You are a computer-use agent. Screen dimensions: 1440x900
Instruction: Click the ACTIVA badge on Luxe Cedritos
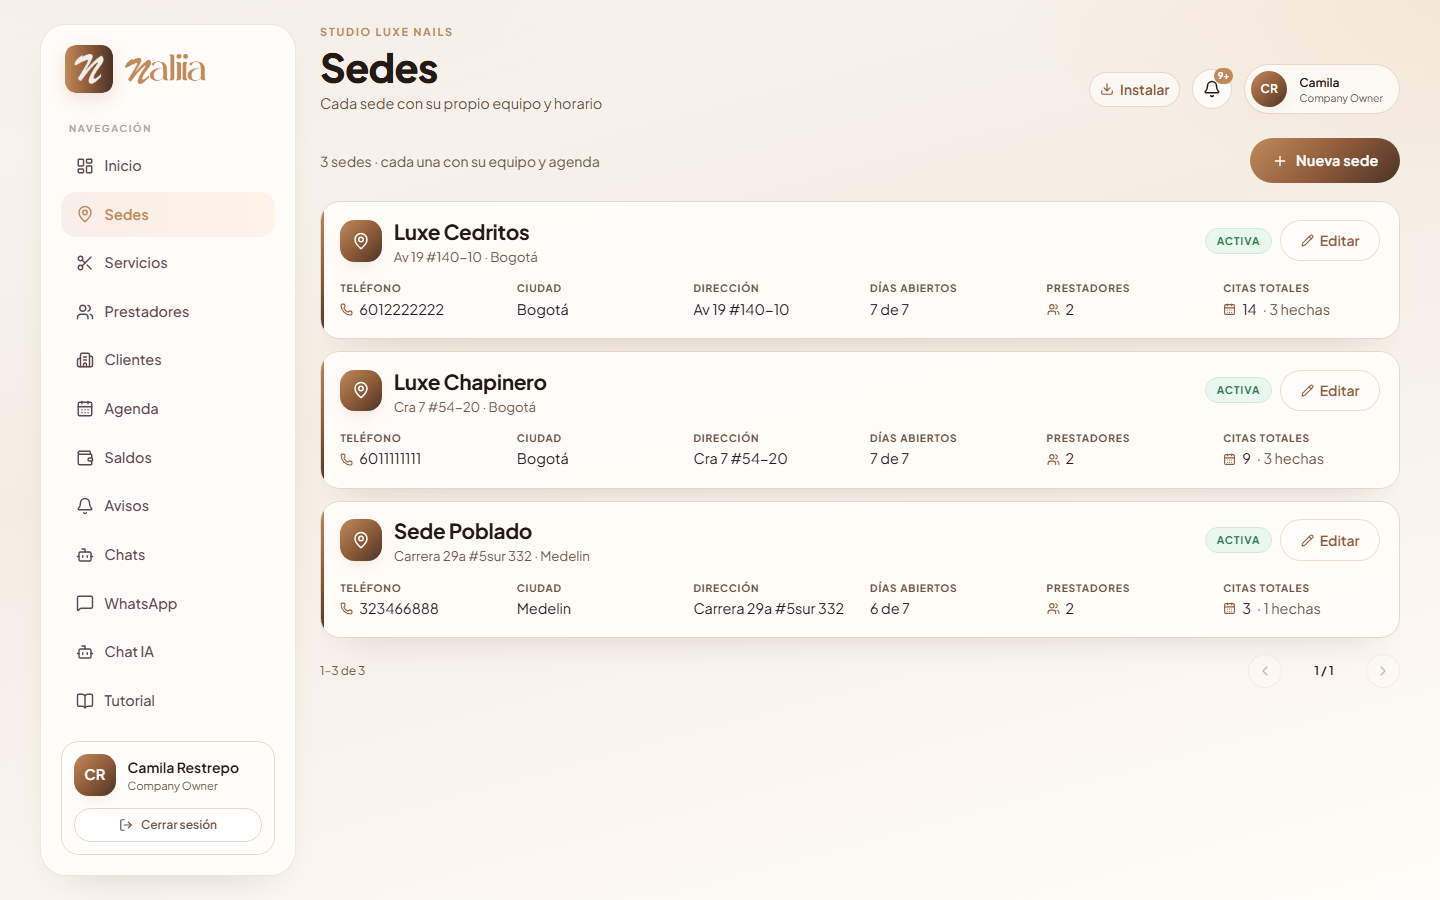click(x=1238, y=241)
